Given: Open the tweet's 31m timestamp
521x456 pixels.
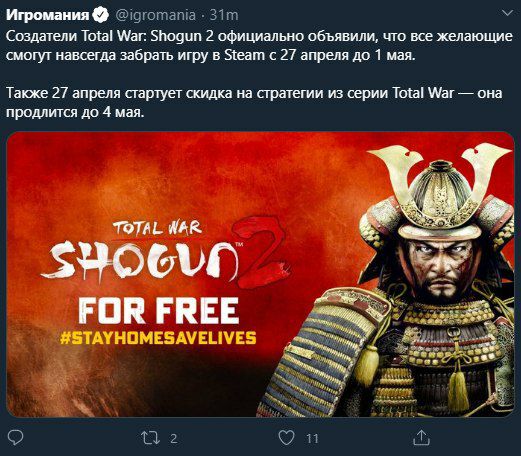Looking at the screenshot, I should click(224, 15).
